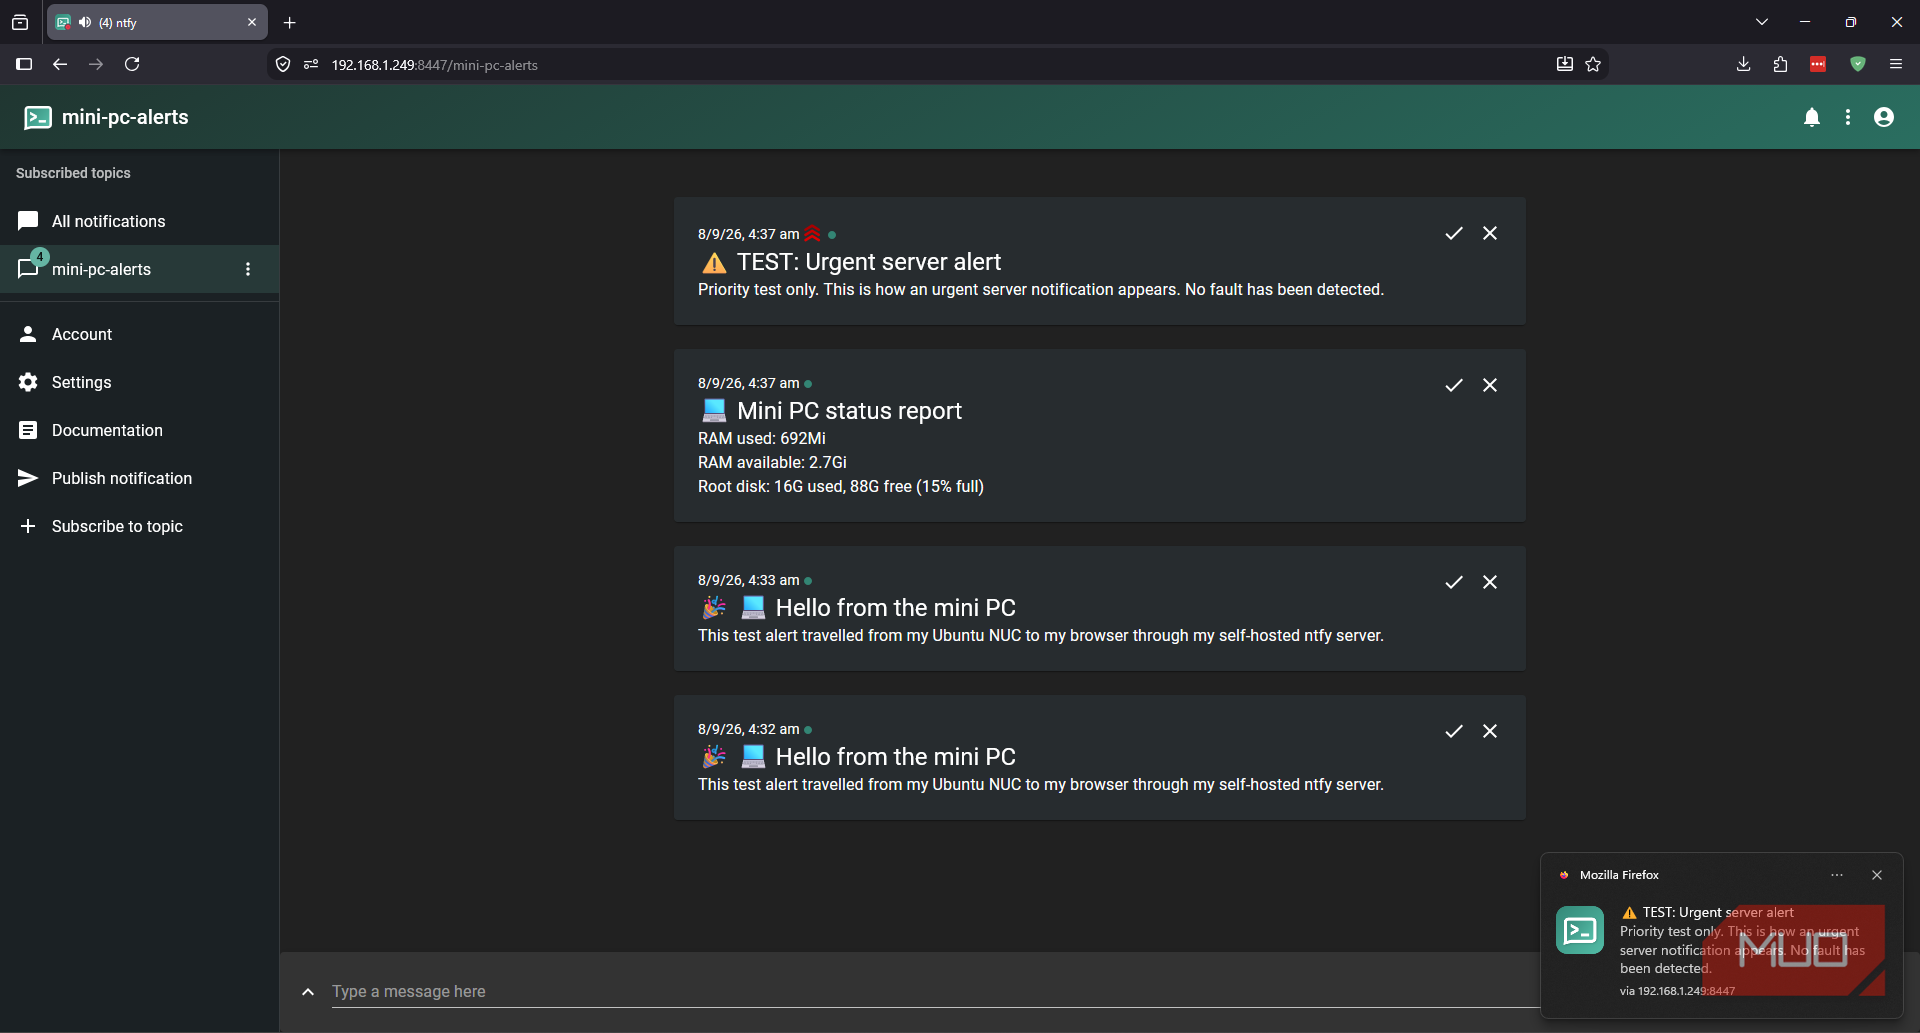Screen dimensions: 1920x1033
Task: Dismiss the Mini PC status report notification
Action: [1490, 385]
